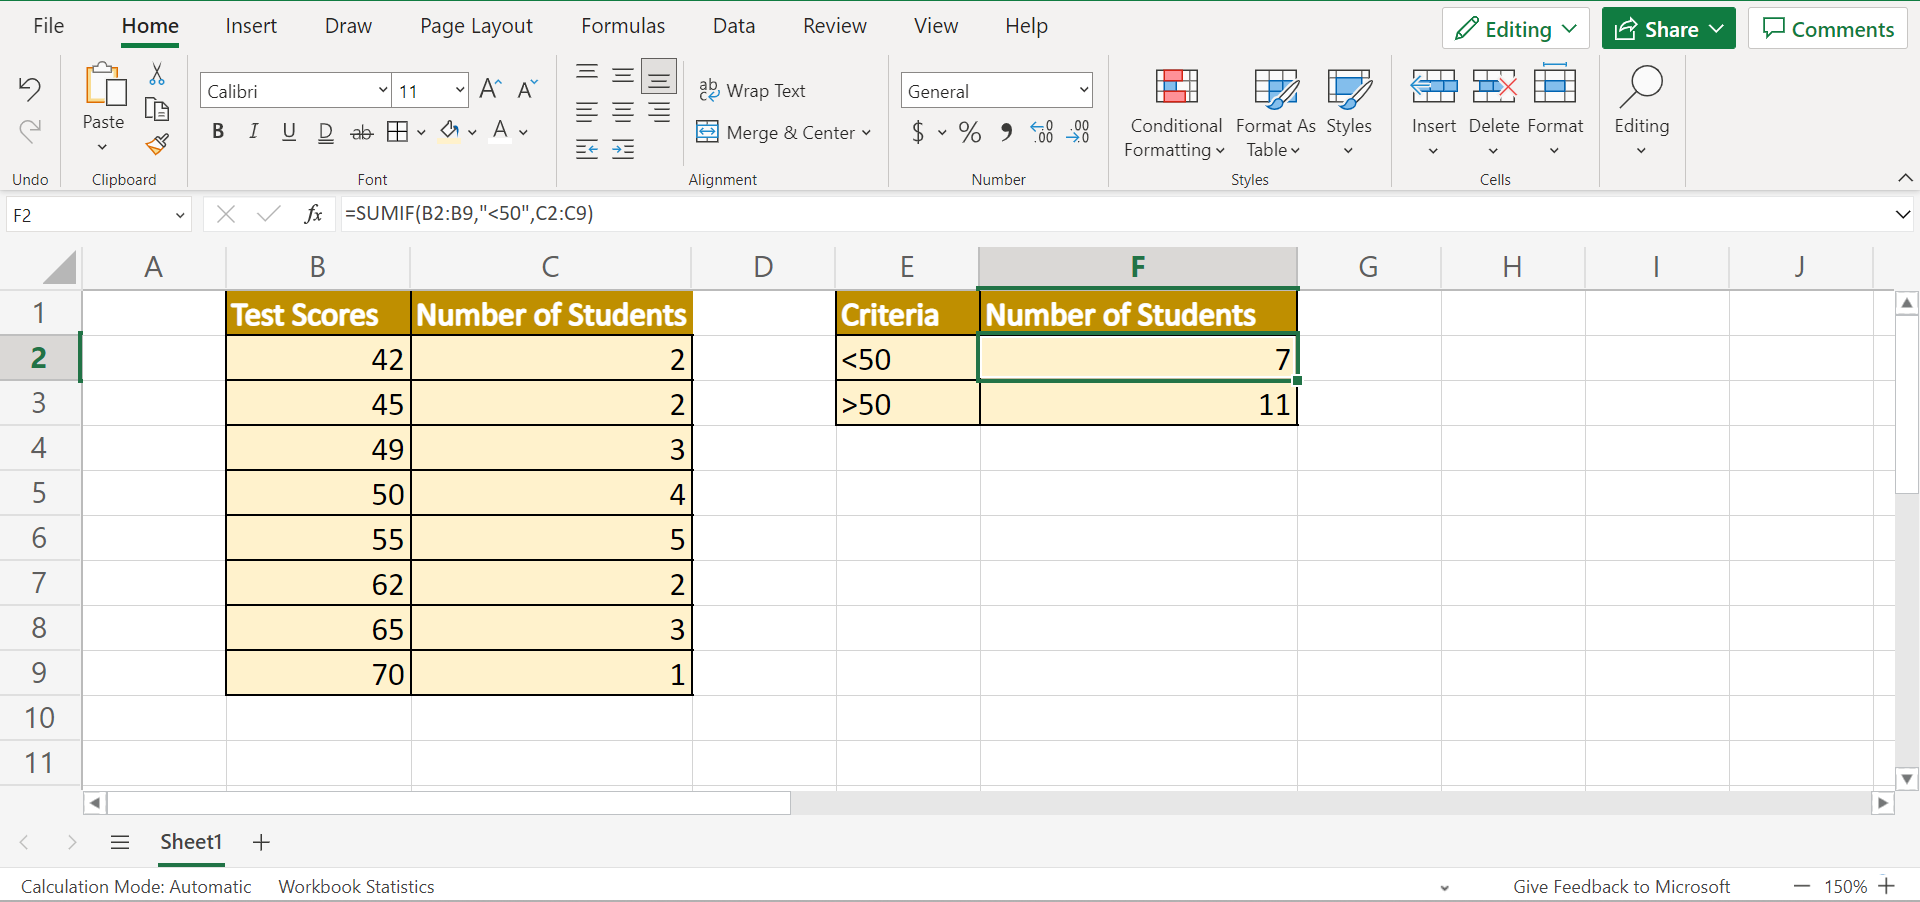Click the Insert Function fx icon
The width and height of the screenshot is (1920, 902).
pyautogui.click(x=313, y=214)
